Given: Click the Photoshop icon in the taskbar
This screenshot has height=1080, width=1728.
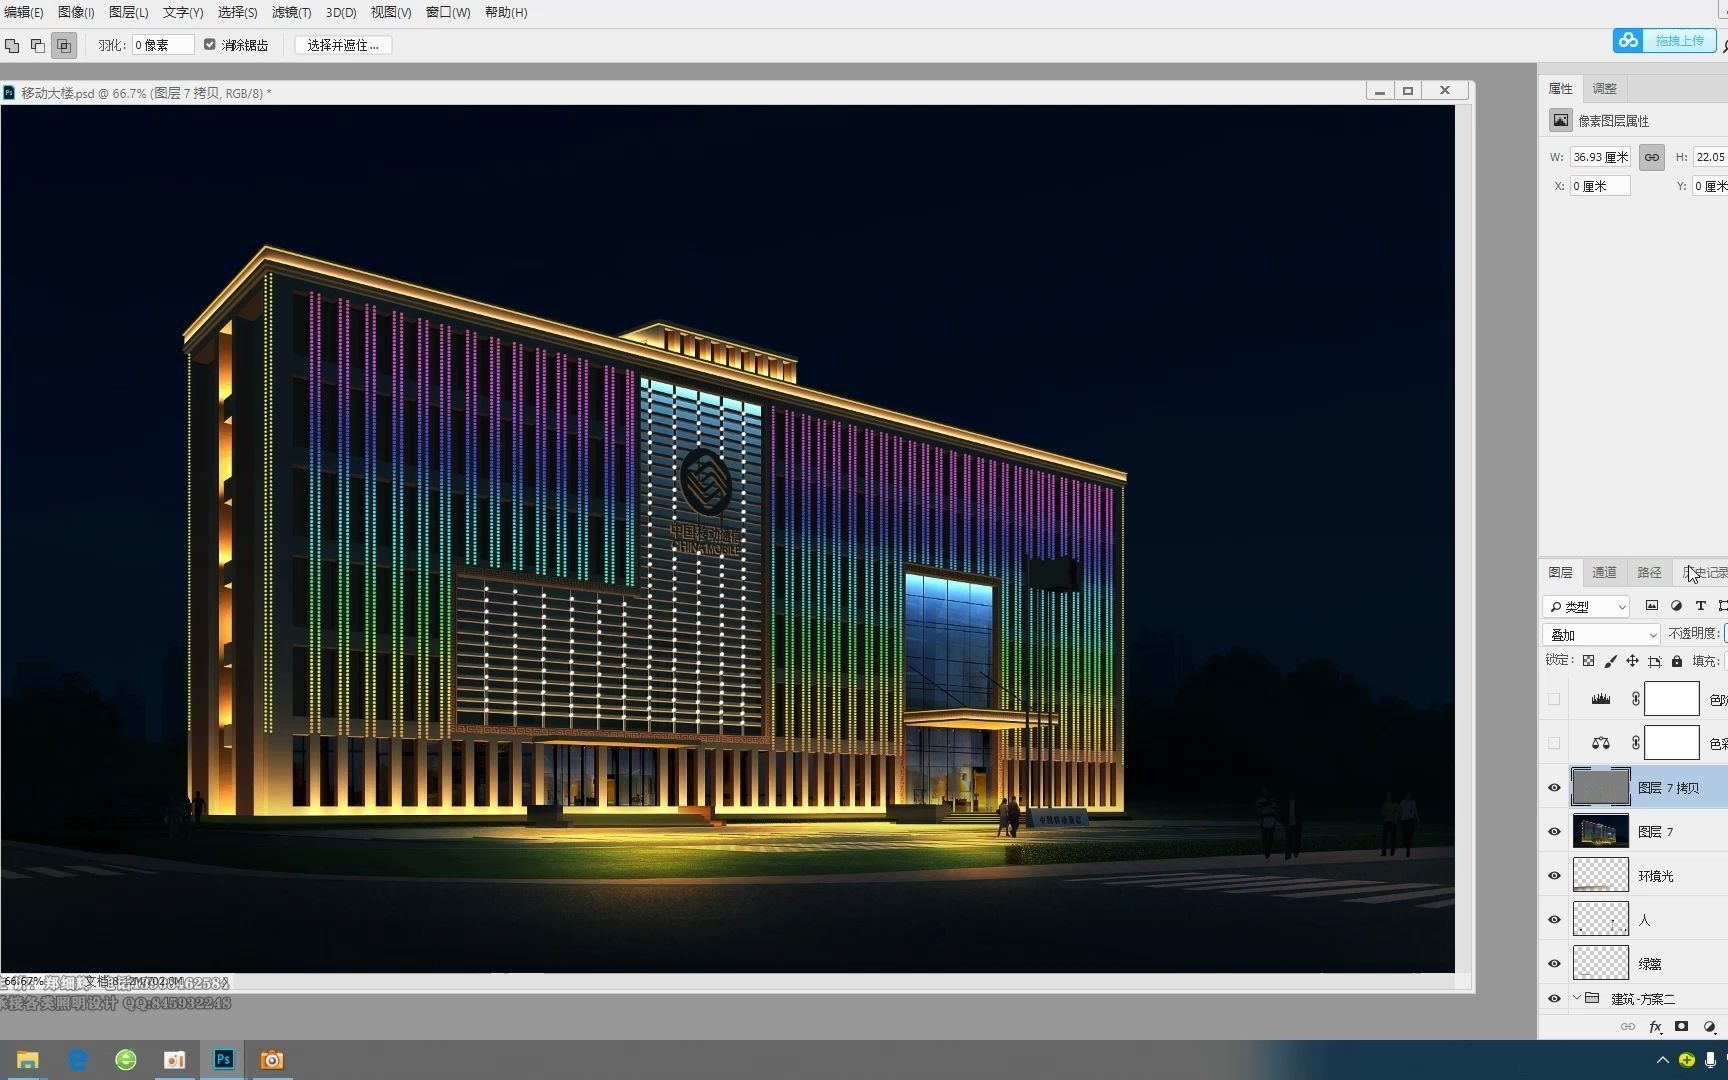Looking at the screenshot, I should point(224,1060).
